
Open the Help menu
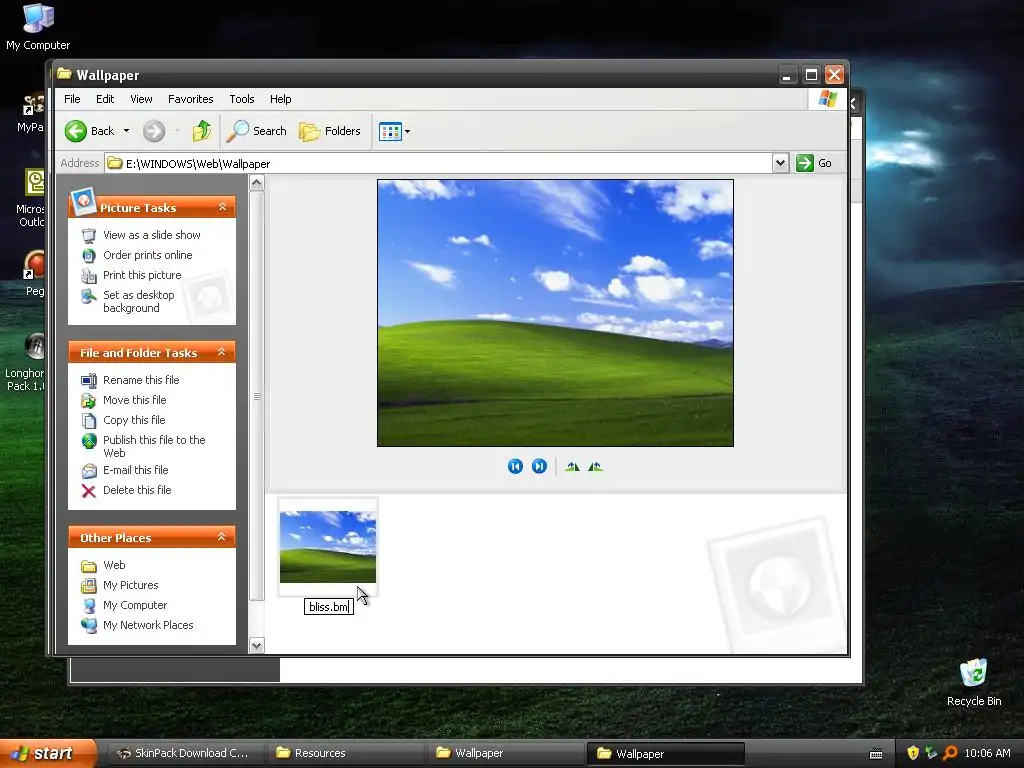(x=281, y=99)
